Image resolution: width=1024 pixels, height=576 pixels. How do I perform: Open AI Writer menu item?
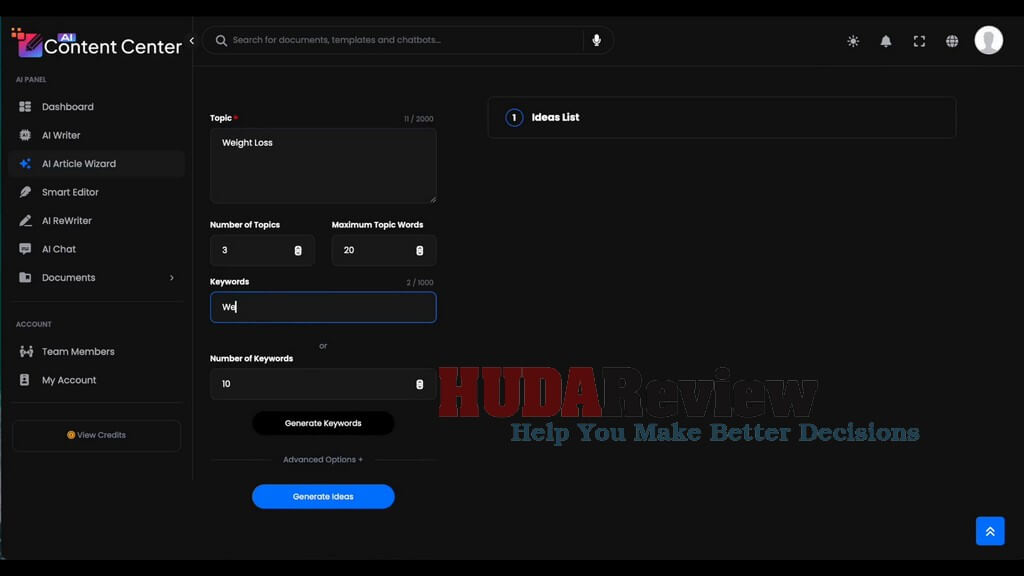(x=96, y=135)
